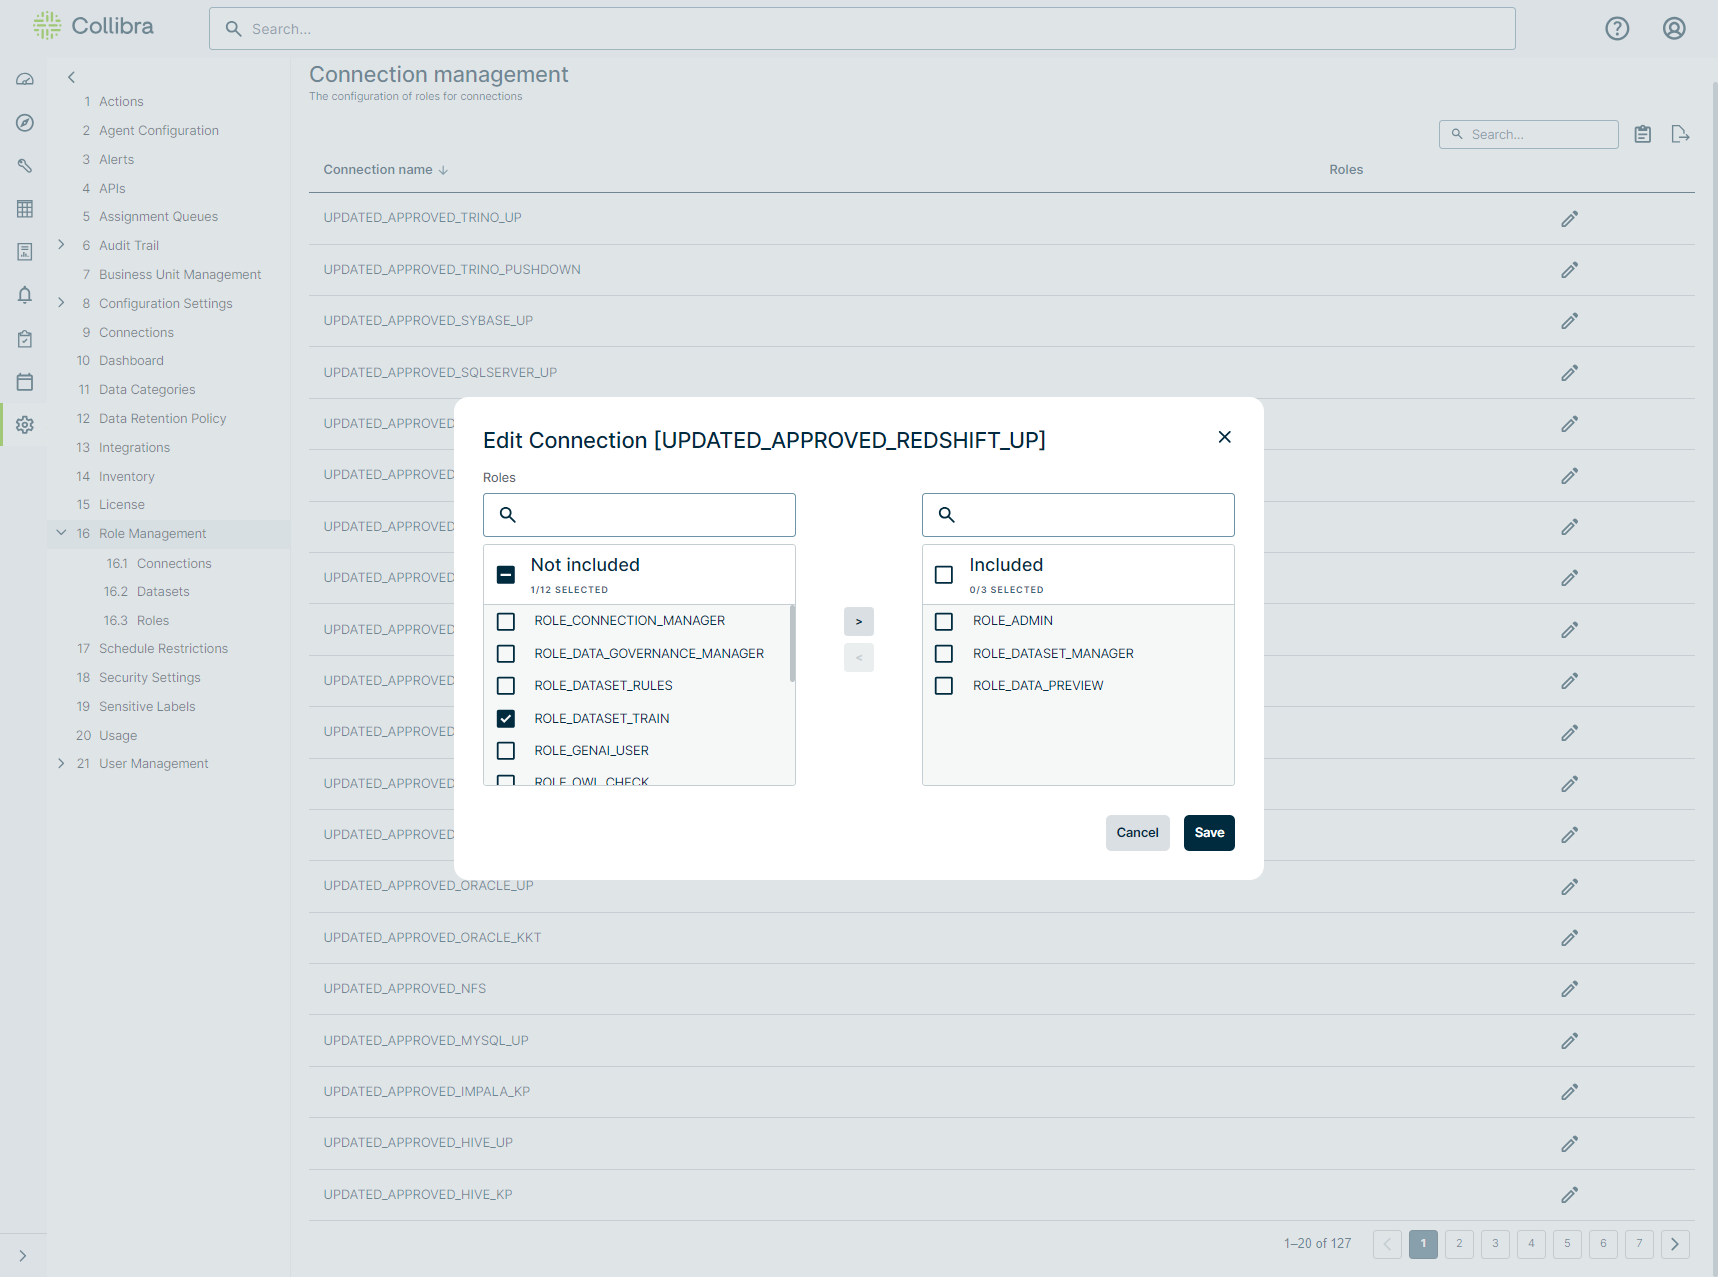Screen dimensions: 1718x1277
Task: Cancel the Edit Connection dialog
Action: pyautogui.click(x=1138, y=833)
